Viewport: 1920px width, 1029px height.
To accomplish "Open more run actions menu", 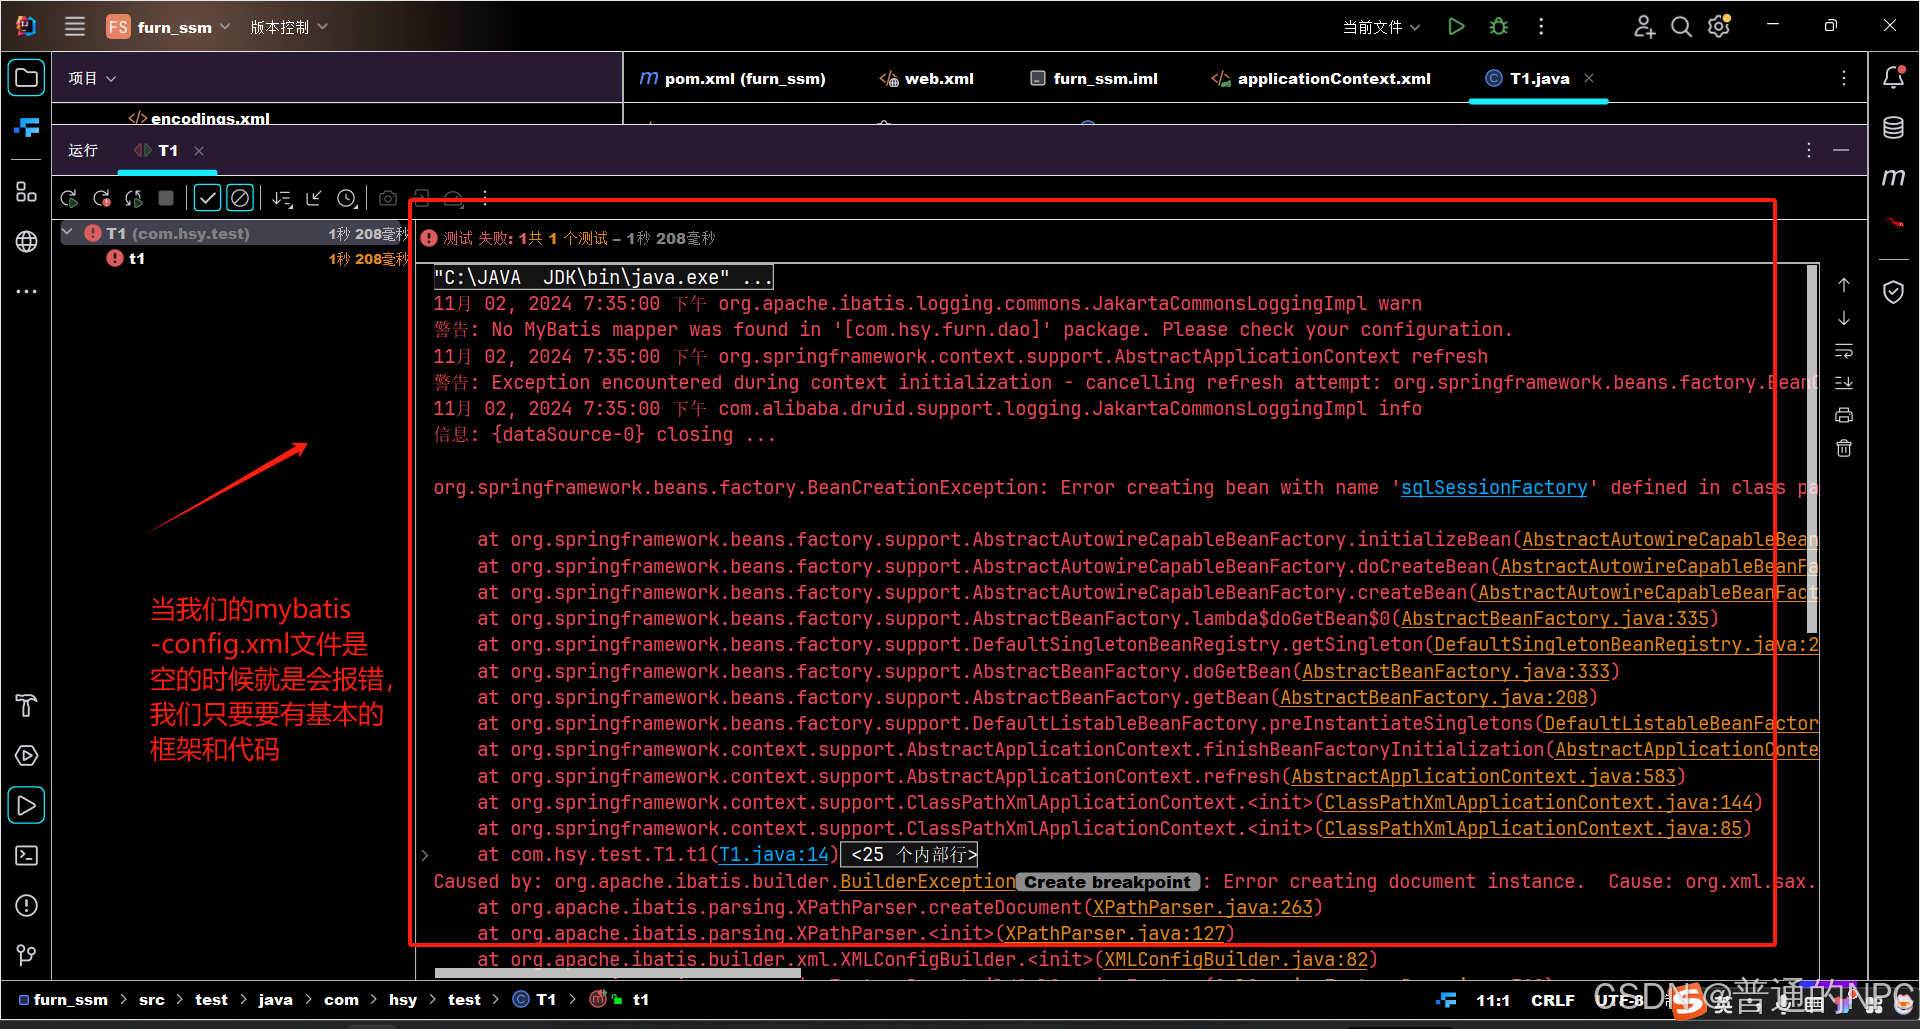I will pyautogui.click(x=1541, y=27).
